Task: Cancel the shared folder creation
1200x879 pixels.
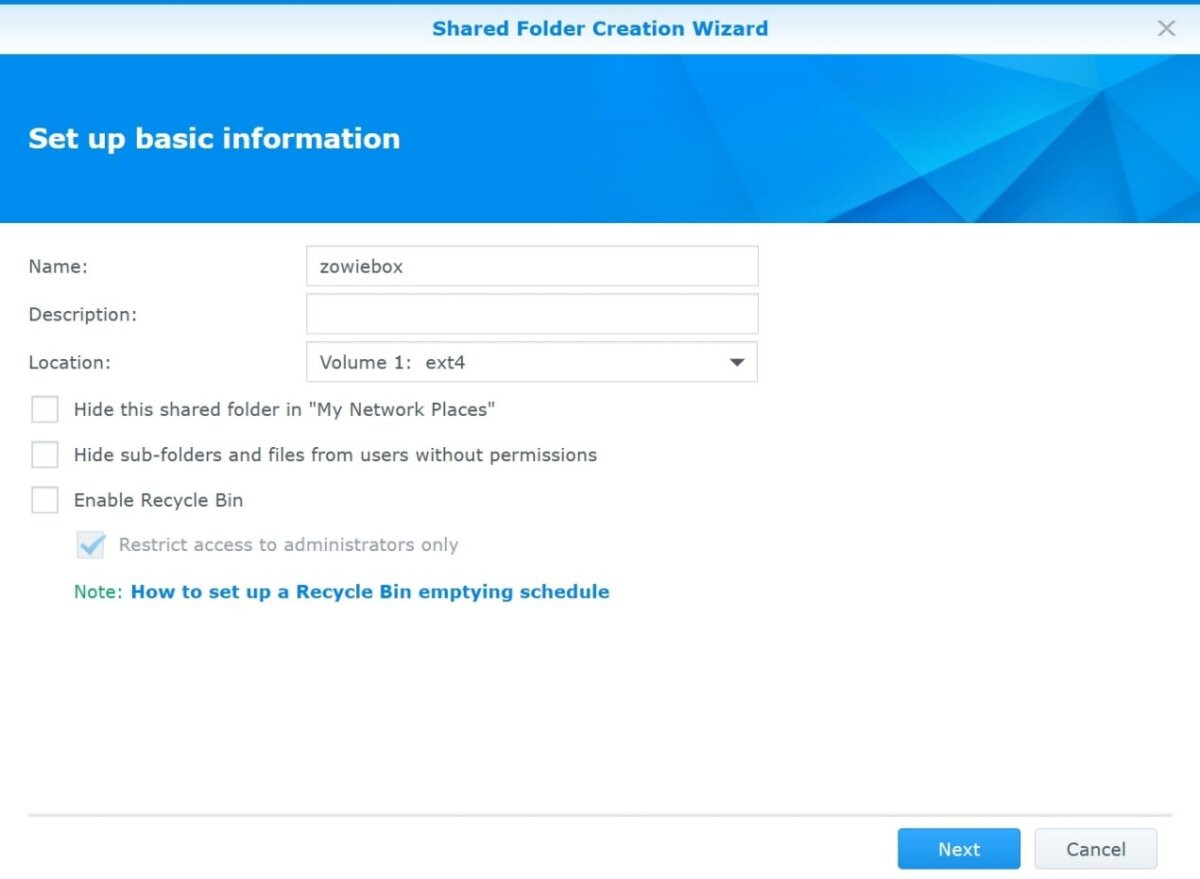Action: (x=1095, y=849)
